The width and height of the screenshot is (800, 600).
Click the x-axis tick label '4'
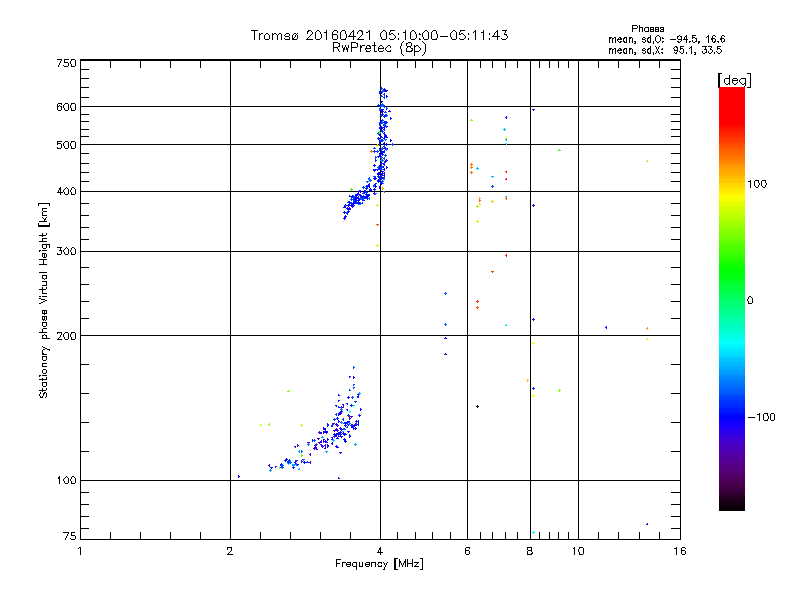[380, 551]
